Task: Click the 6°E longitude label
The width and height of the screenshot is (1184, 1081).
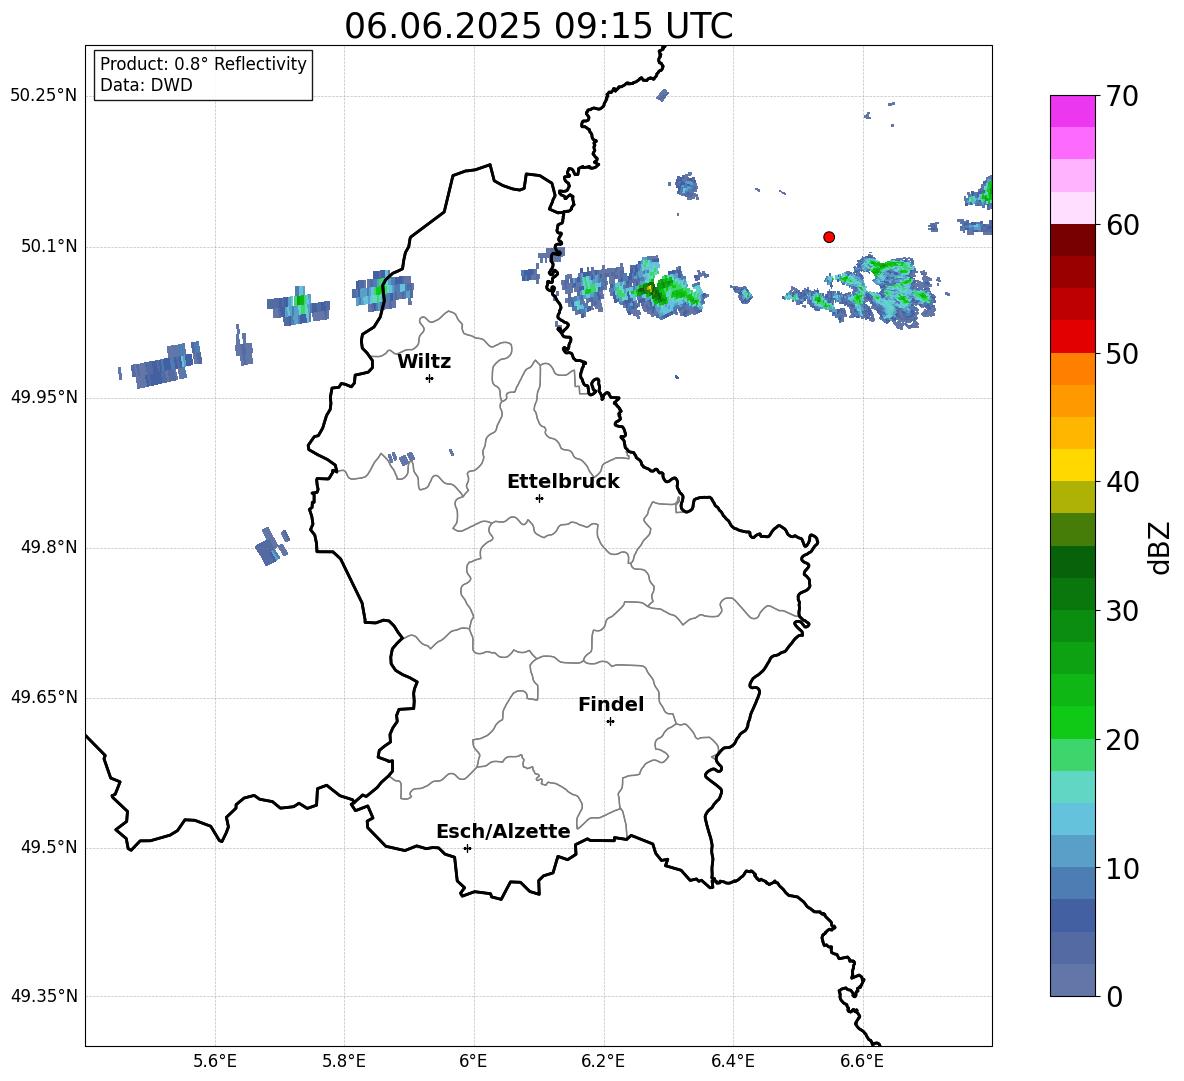Action: click(x=473, y=1061)
